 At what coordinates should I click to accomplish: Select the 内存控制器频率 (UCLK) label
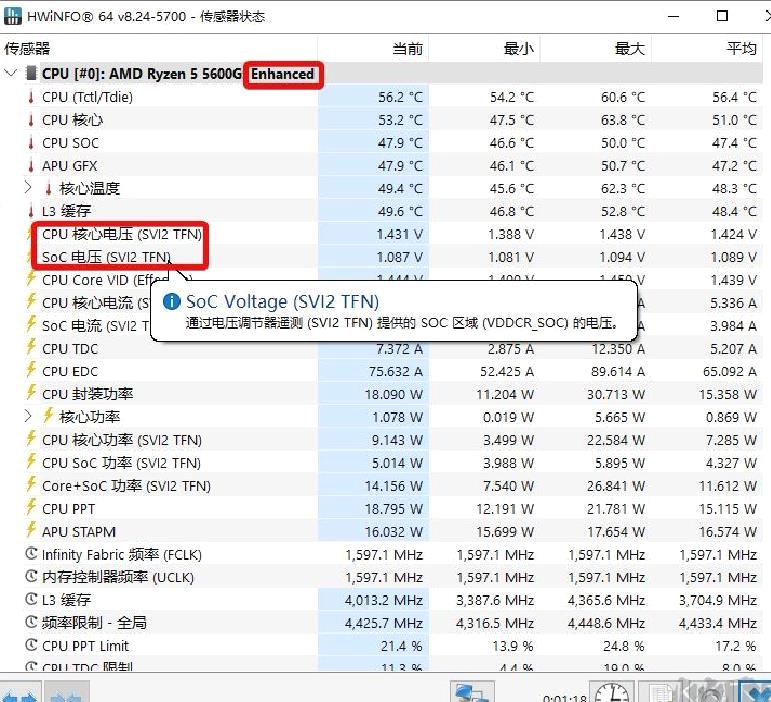[x=118, y=577]
